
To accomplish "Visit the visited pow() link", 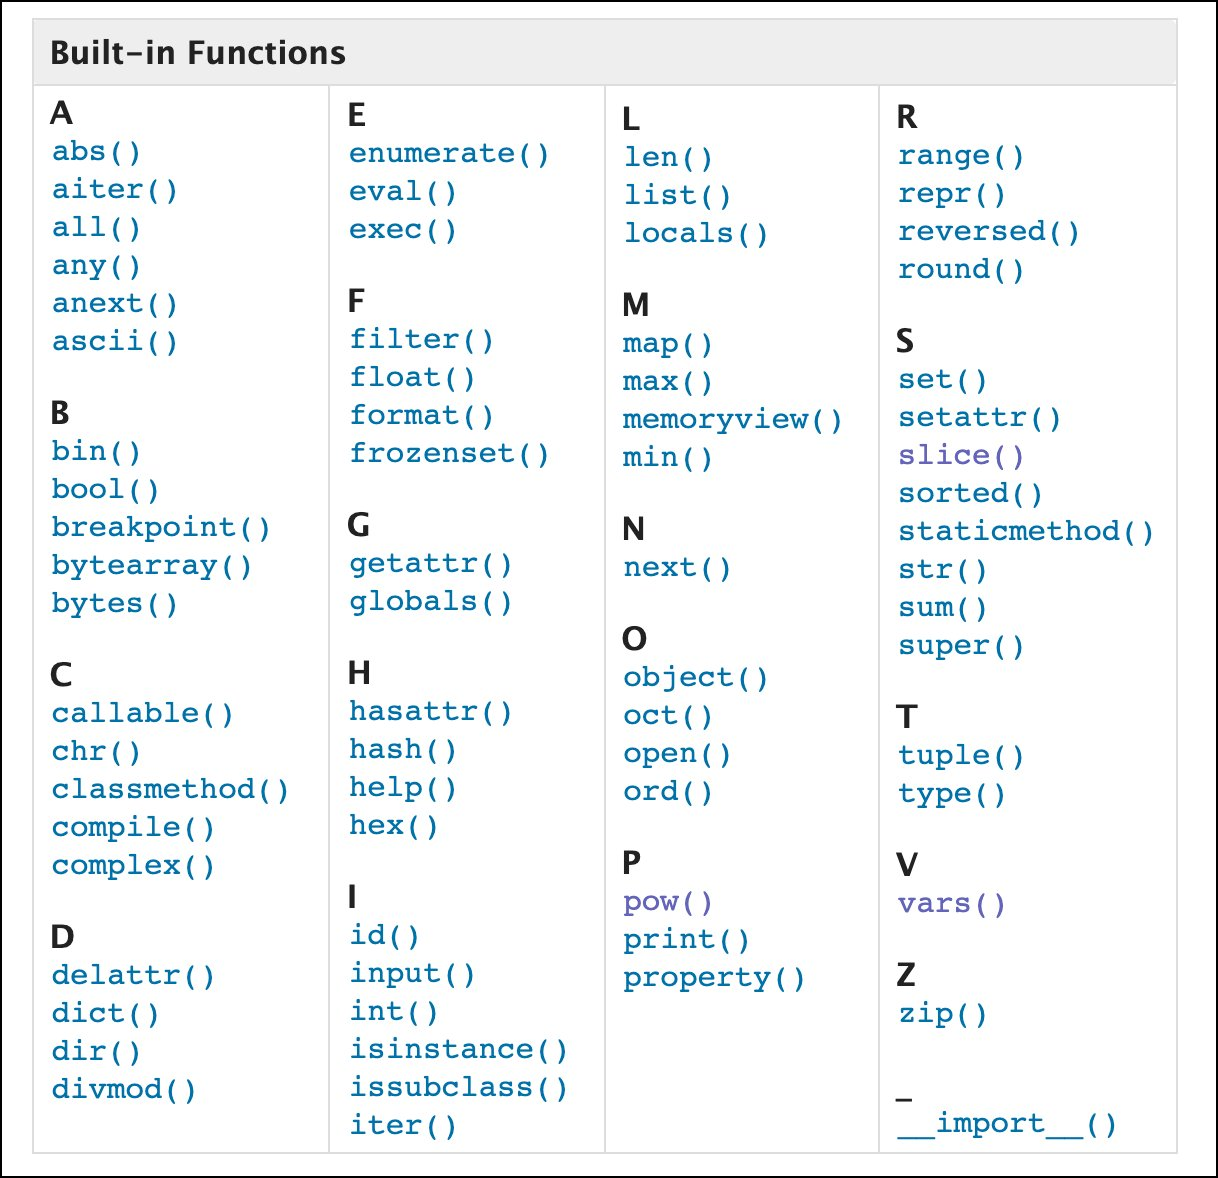I will point(668,902).
